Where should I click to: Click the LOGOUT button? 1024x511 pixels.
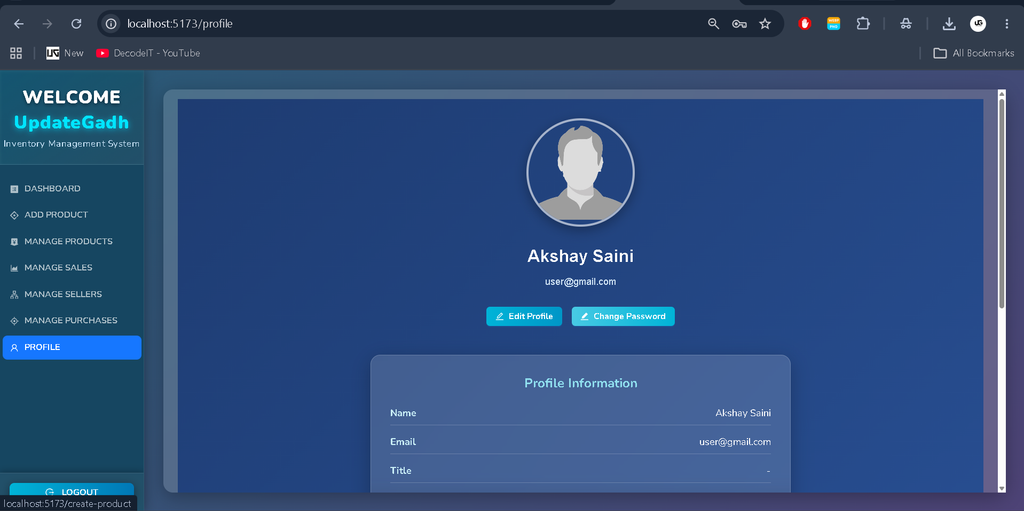click(72, 491)
